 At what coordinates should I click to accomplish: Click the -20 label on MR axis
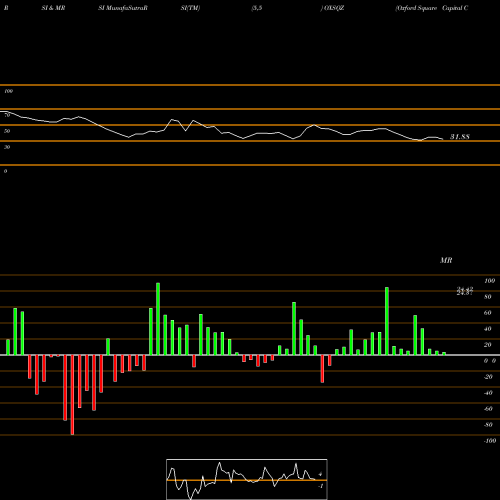[488, 377]
